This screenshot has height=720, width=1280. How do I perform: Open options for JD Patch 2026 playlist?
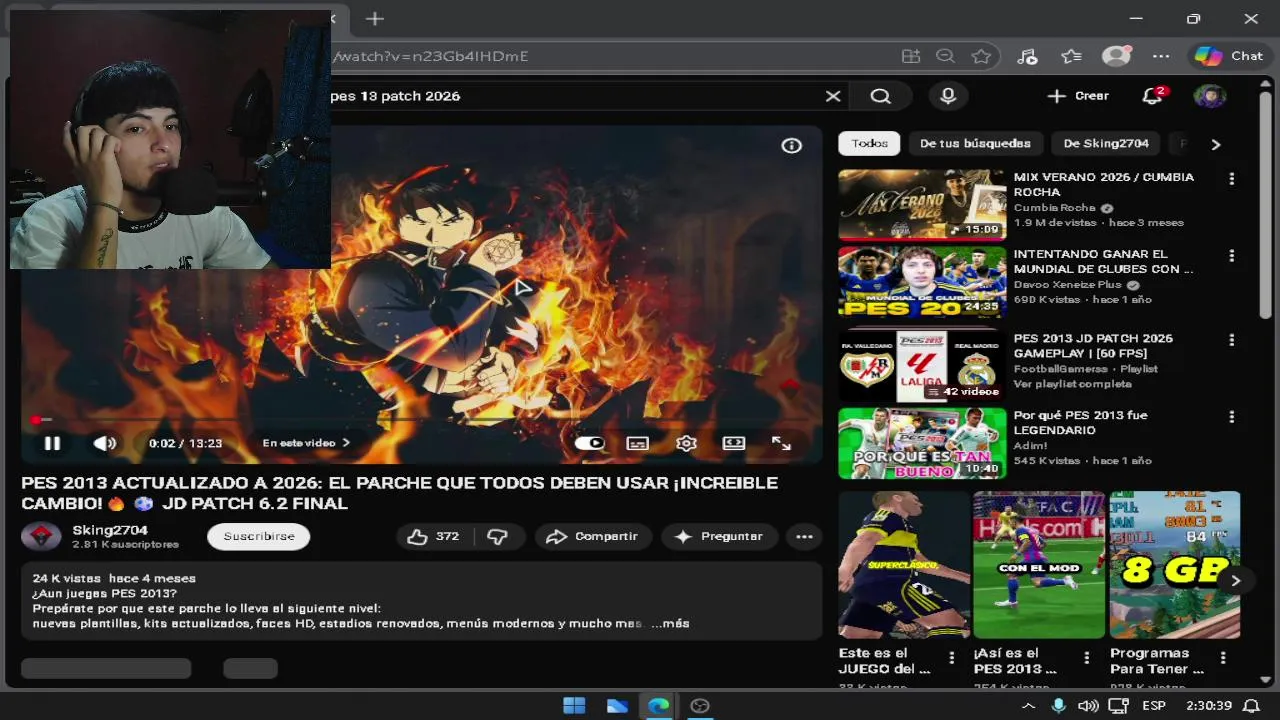(x=1231, y=340)
